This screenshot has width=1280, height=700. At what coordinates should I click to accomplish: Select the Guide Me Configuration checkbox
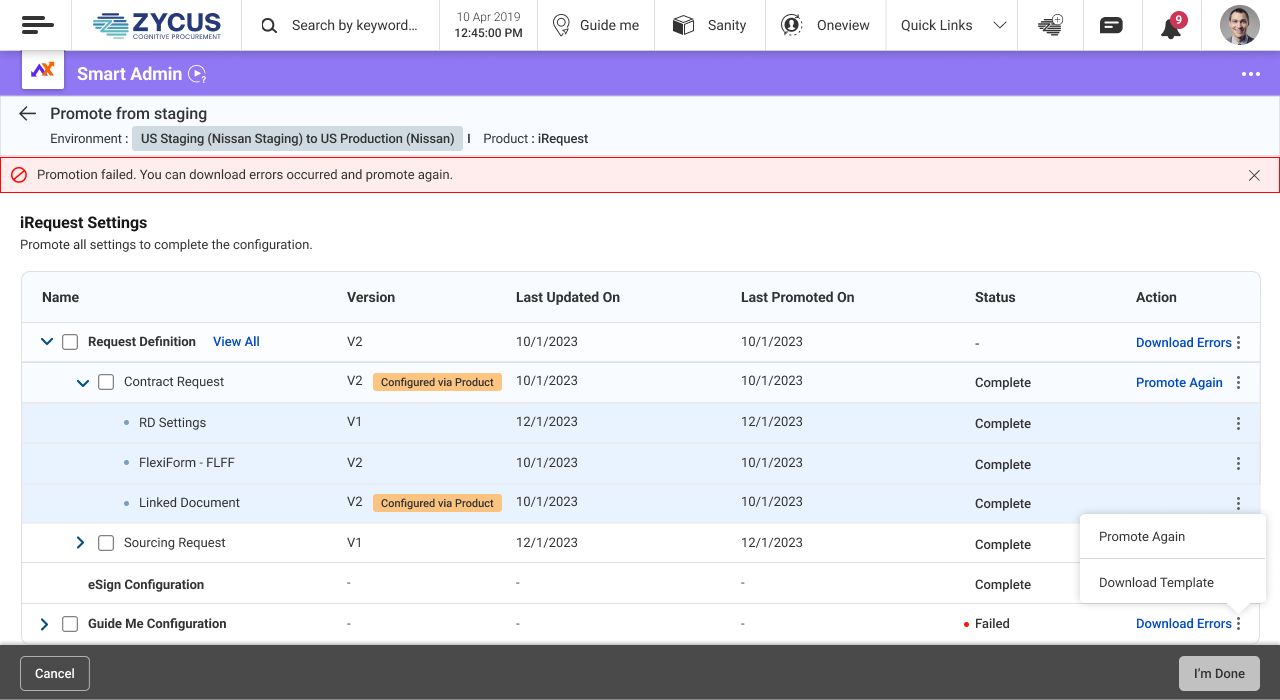click(70, 624)
